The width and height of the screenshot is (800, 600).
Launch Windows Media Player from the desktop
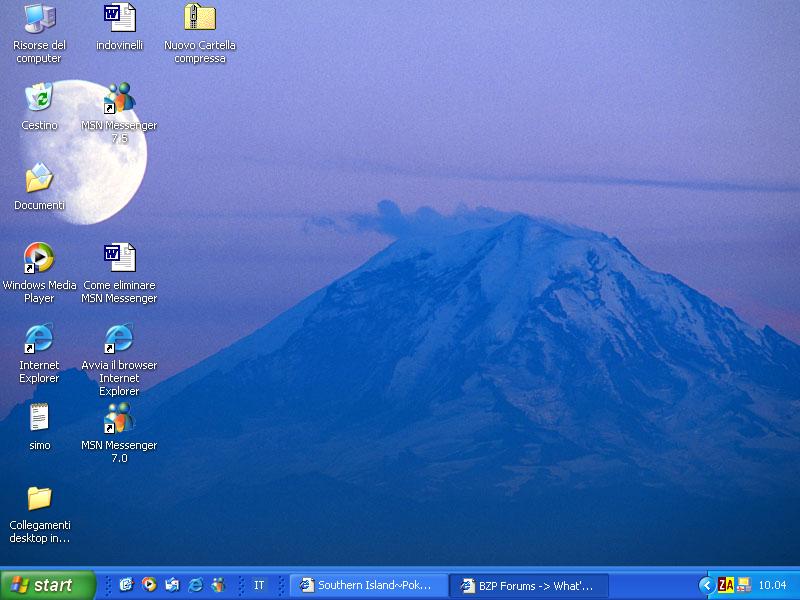click(39, 258)
